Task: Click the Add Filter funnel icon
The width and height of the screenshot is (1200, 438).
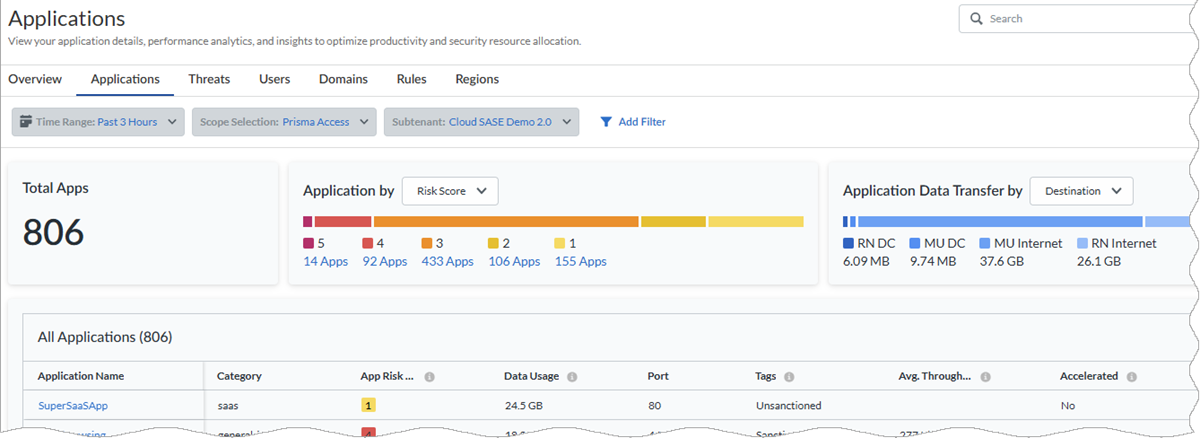Action: tap(606, 122)
